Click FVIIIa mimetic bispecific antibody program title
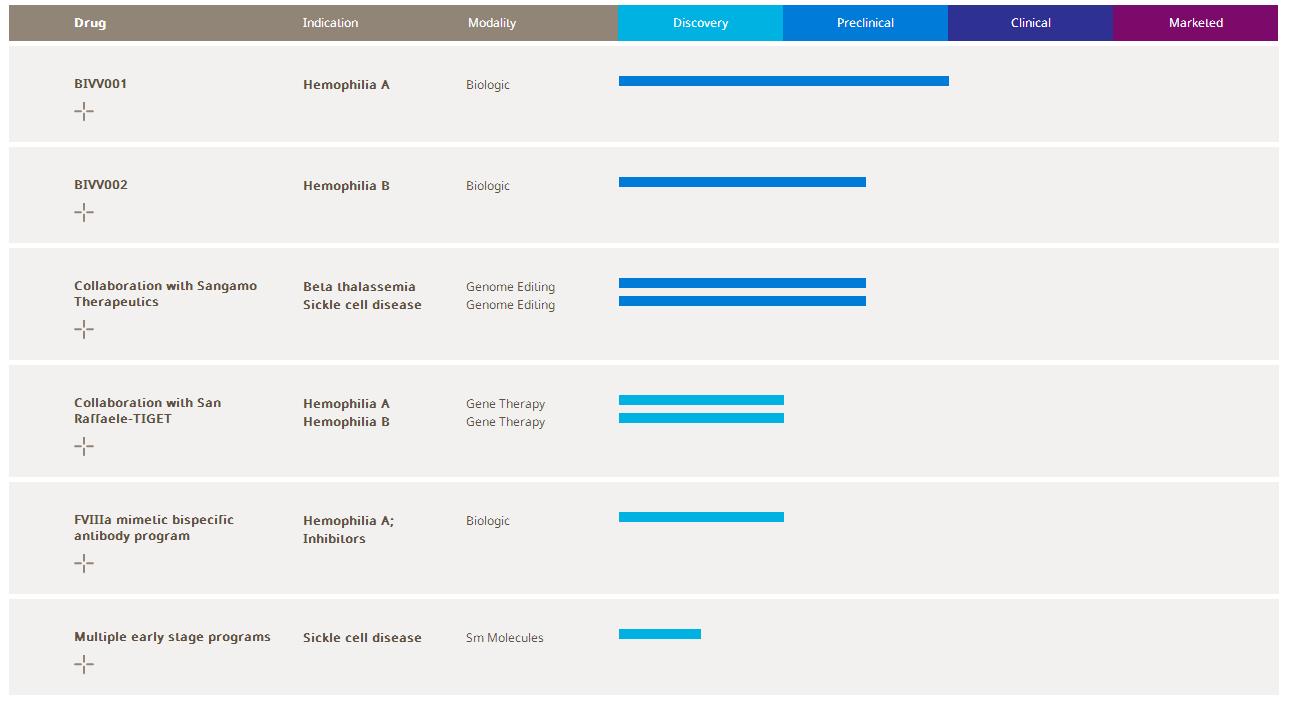Screen dimensions: 1289x703 tap(153, 528)
